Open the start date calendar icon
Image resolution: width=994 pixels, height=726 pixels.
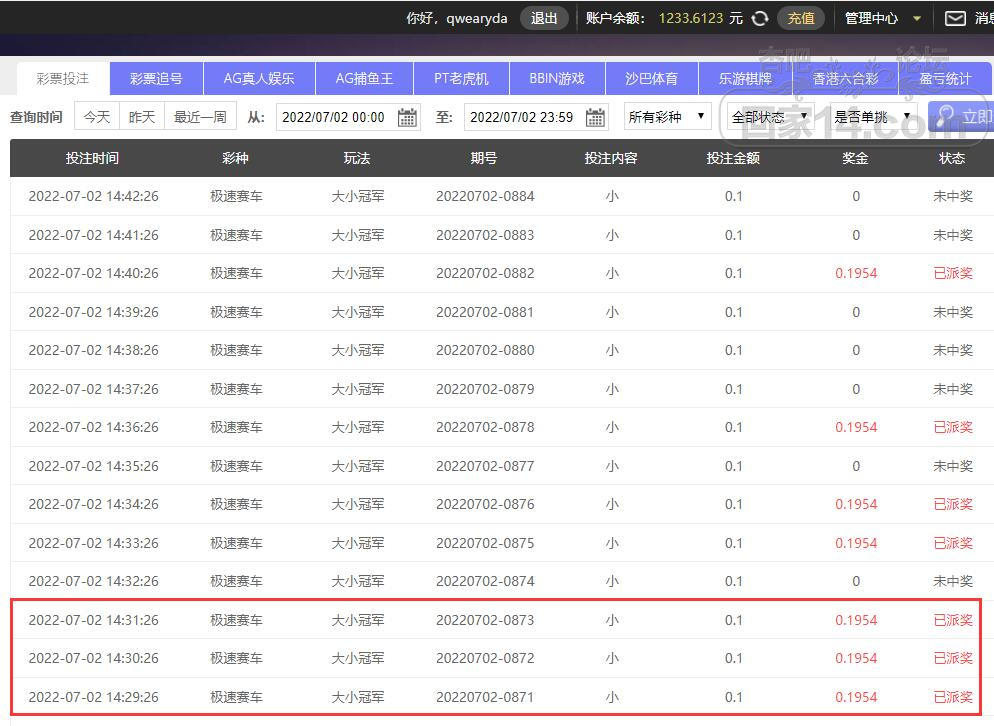pyautogui.click(x=407, y=117)
